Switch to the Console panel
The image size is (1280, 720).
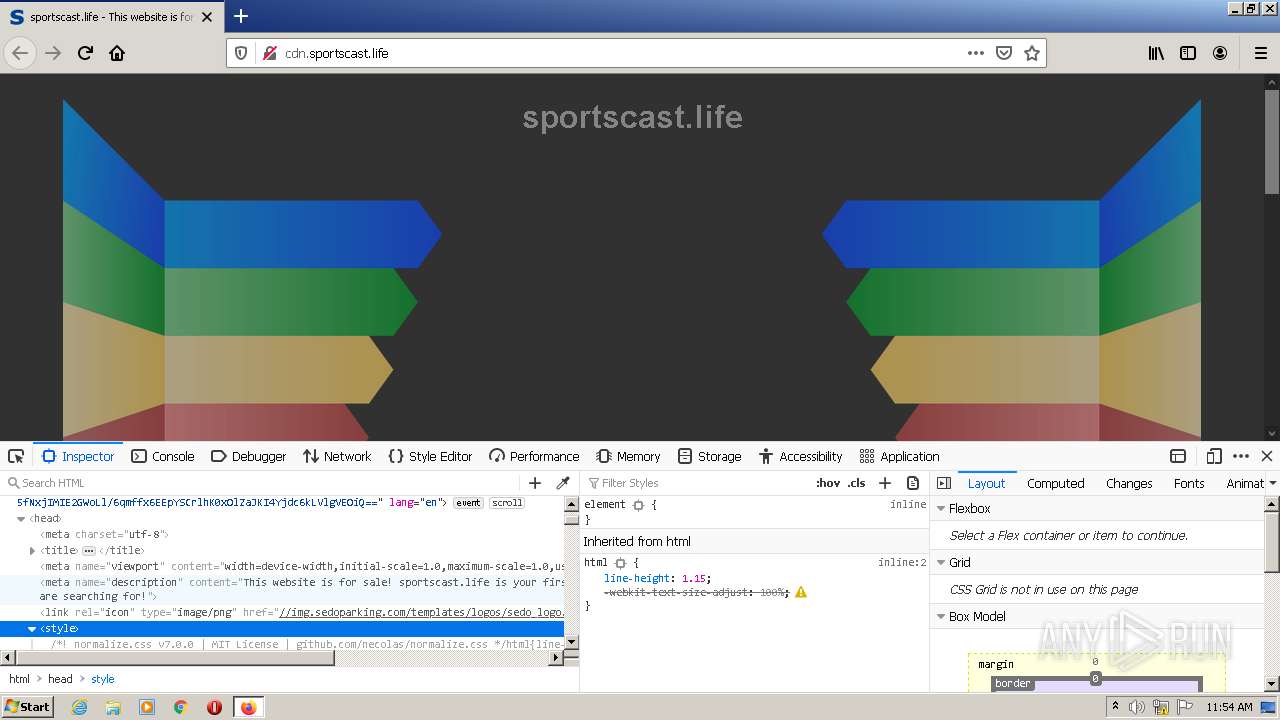(163, 456)
